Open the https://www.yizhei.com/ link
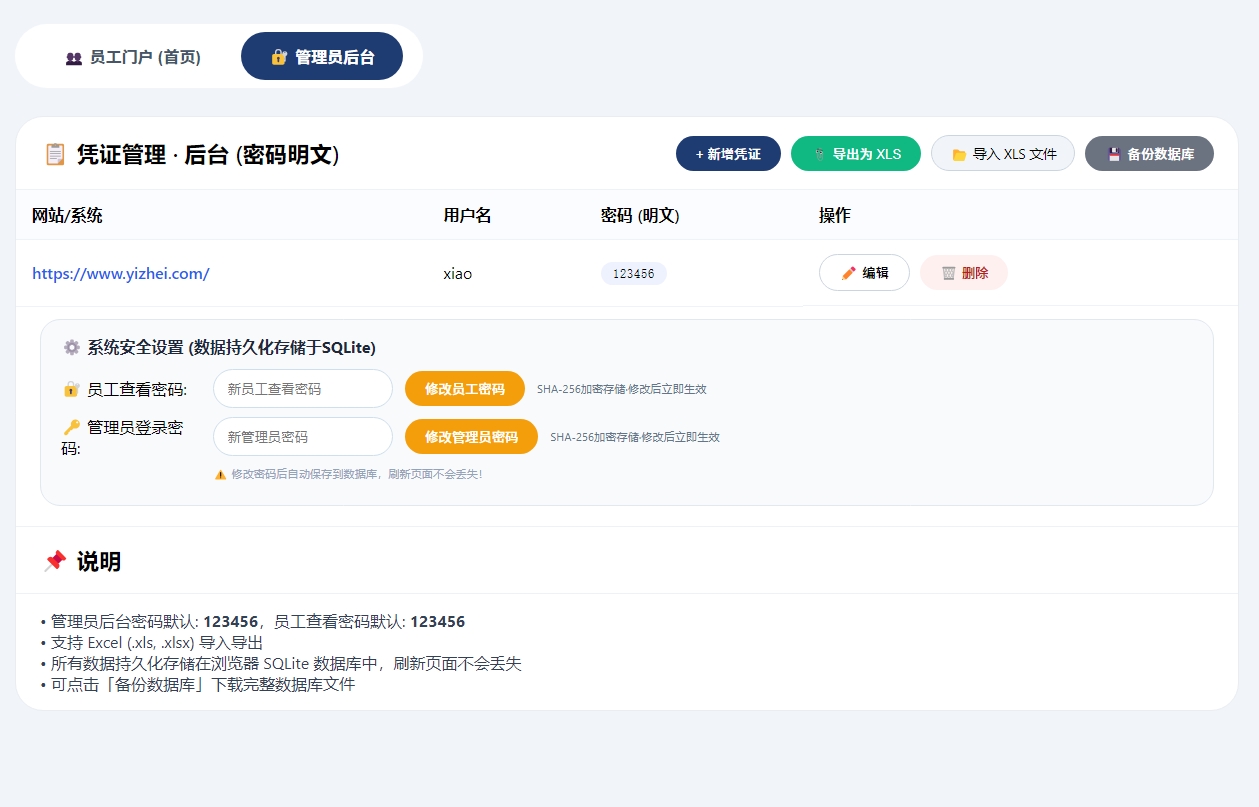Viewport: 1259px width, 807px height. 121,273
